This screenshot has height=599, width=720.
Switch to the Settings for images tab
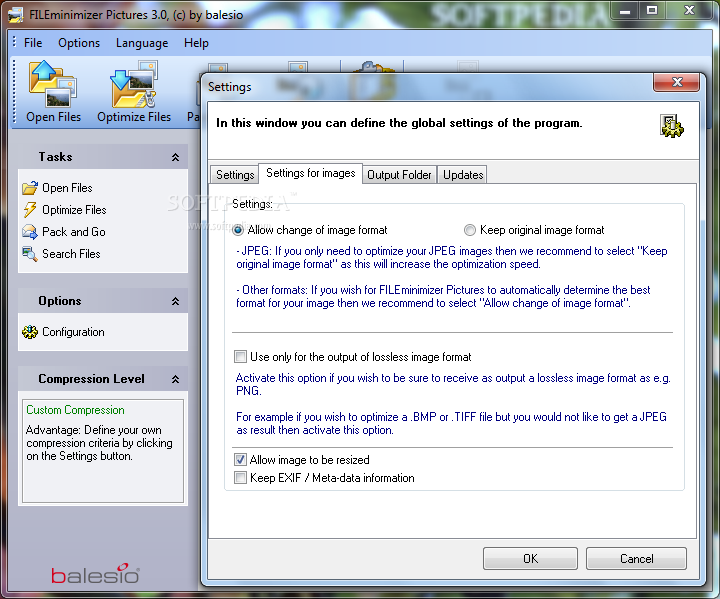[311, 173]
